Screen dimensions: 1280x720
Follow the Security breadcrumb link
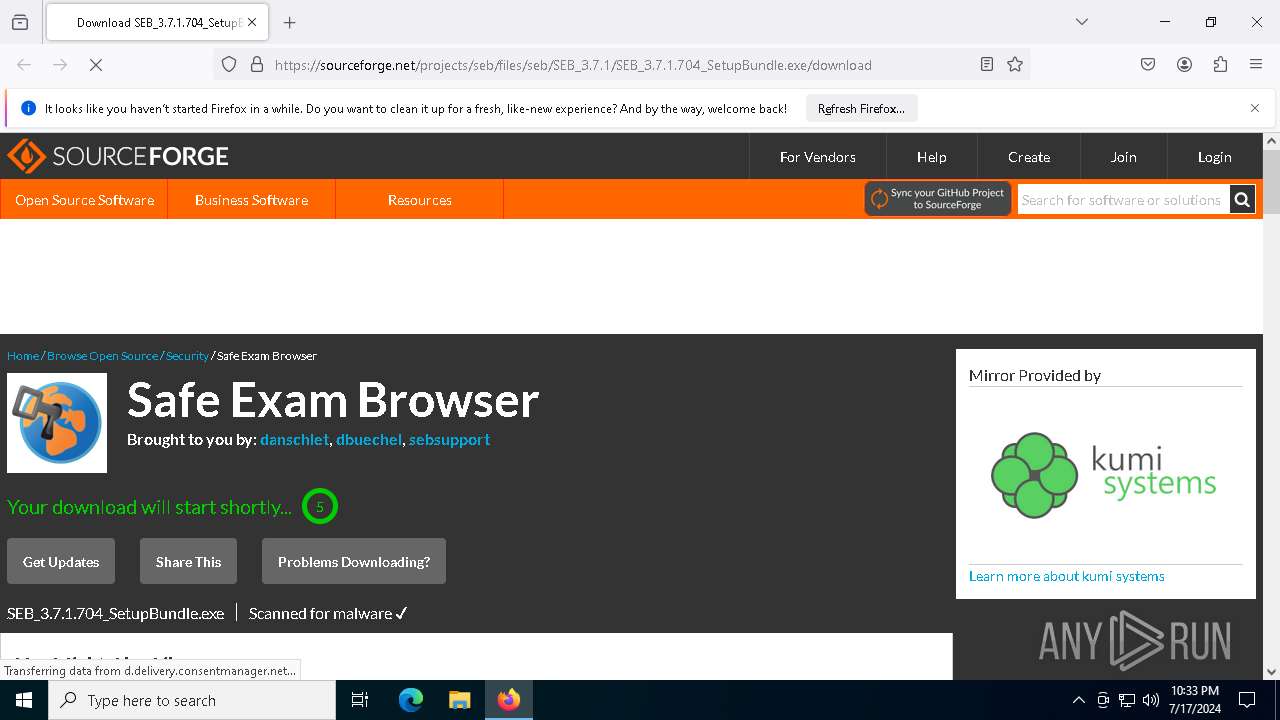[x=187, y=356]
